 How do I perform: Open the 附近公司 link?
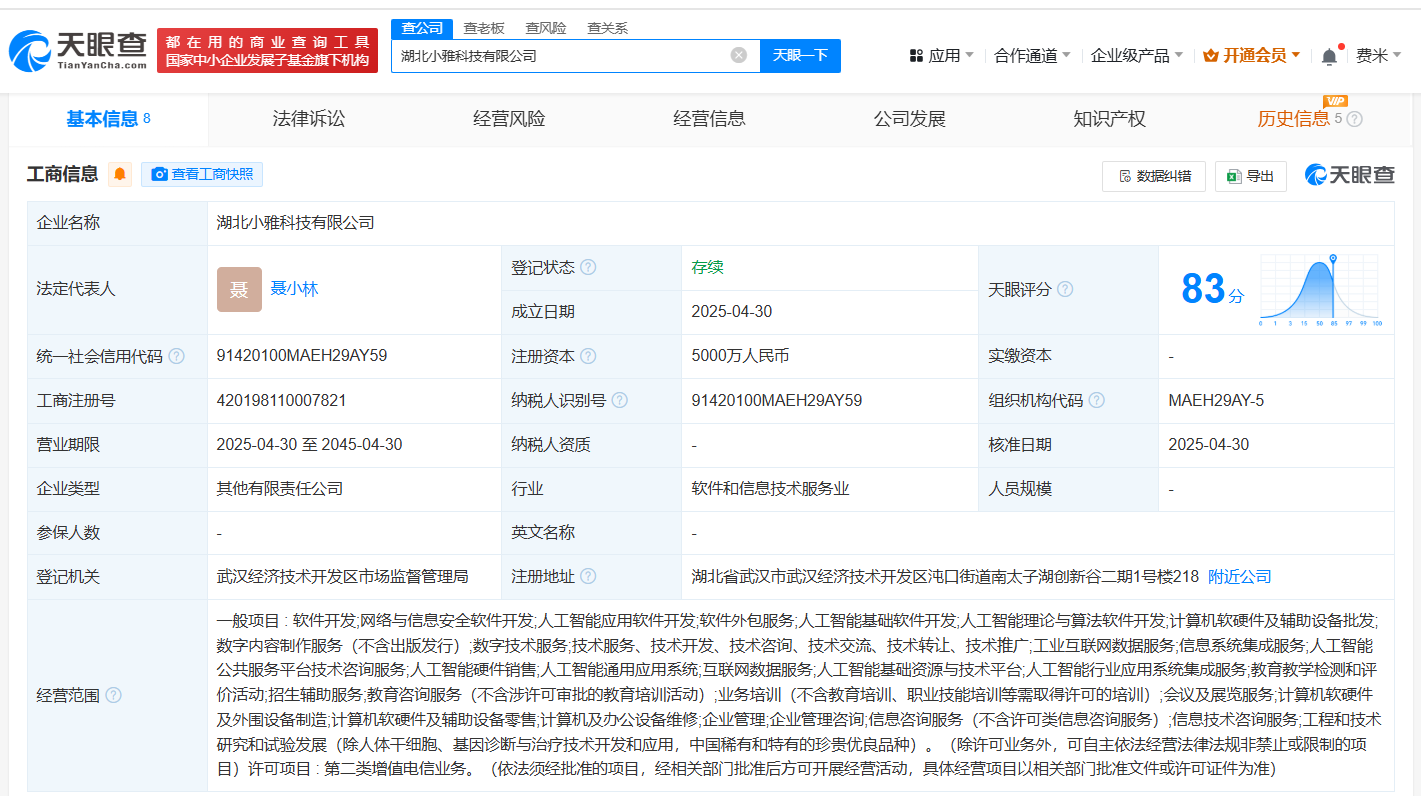[1240, 577]
